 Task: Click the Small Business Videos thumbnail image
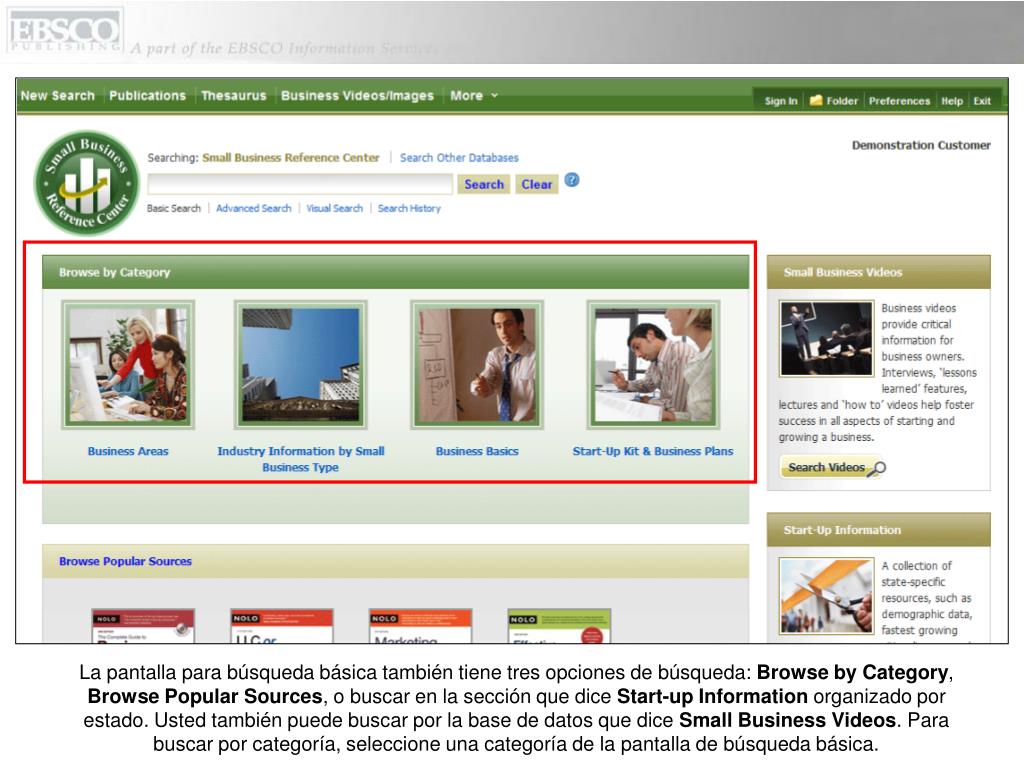(826, 338)
